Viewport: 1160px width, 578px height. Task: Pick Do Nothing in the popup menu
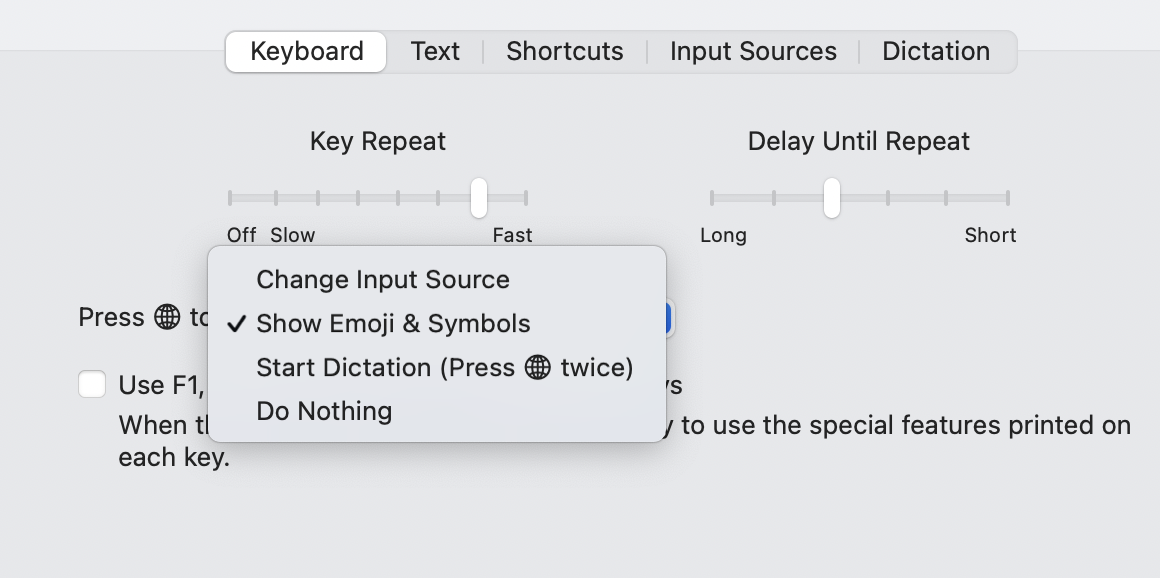pyautogui.click(x=324, y=411)
